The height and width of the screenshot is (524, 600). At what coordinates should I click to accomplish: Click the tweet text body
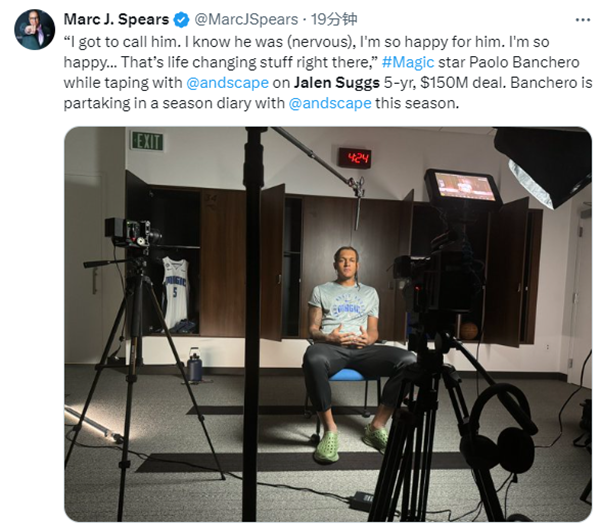328,72
